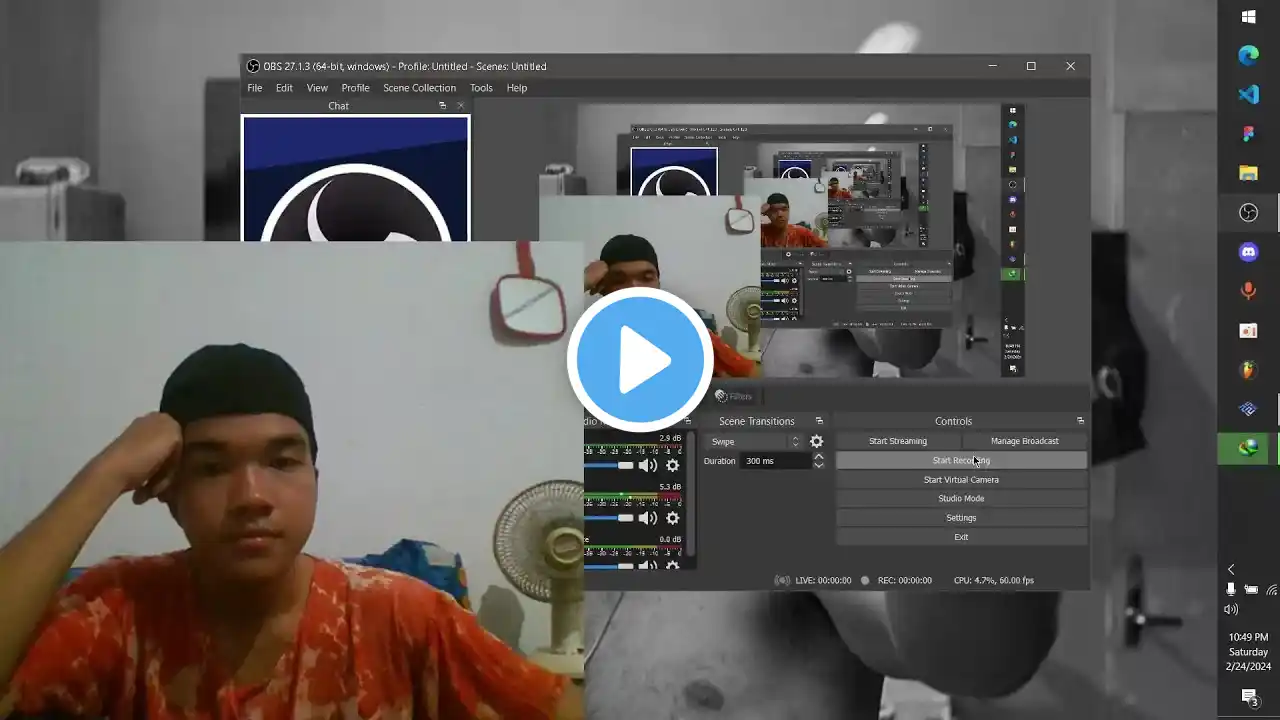Open the Scene Collection menu
The height and width of the screenshot is (720, 1280).
[419, 88]
